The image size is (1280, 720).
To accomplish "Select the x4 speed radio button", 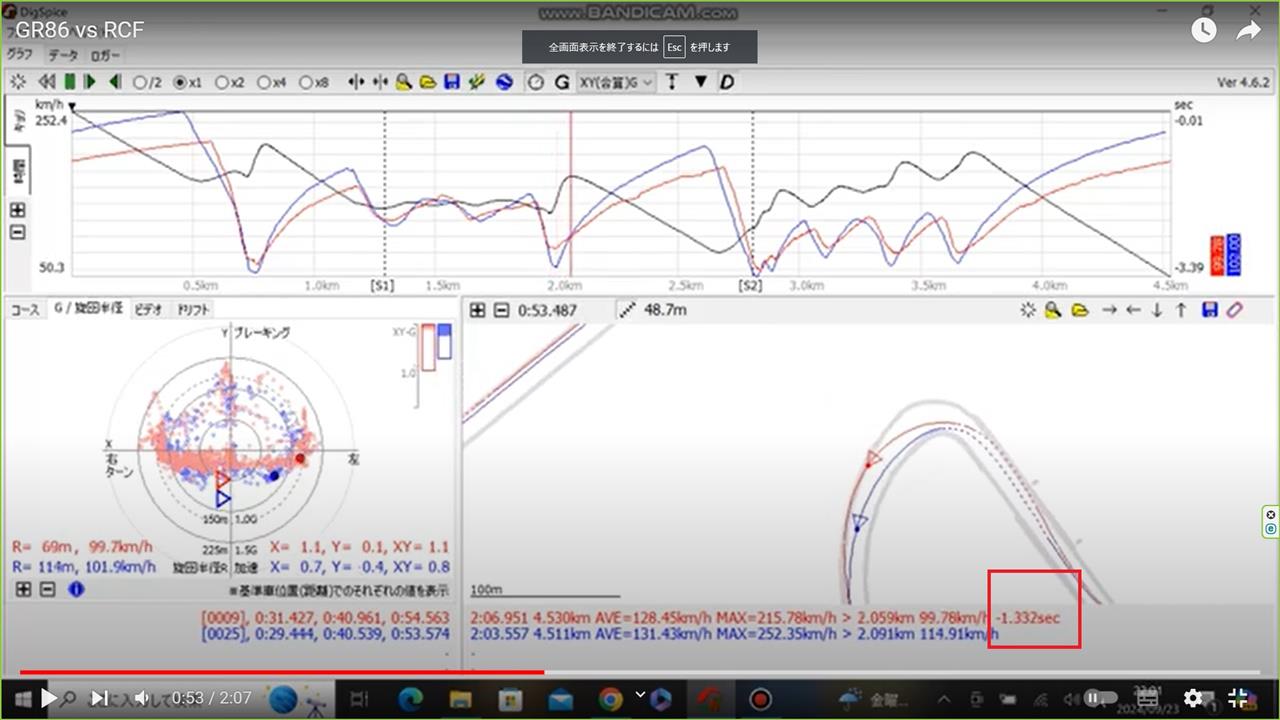I will tap(272, 83).
